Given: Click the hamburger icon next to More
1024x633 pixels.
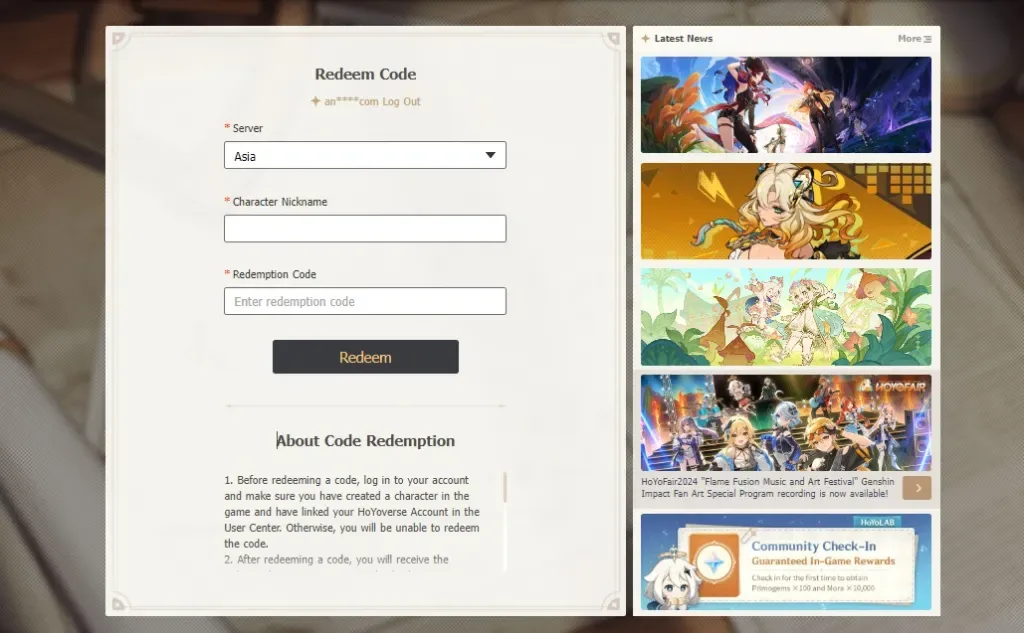Looking at the screenshot, I should 927,39.
